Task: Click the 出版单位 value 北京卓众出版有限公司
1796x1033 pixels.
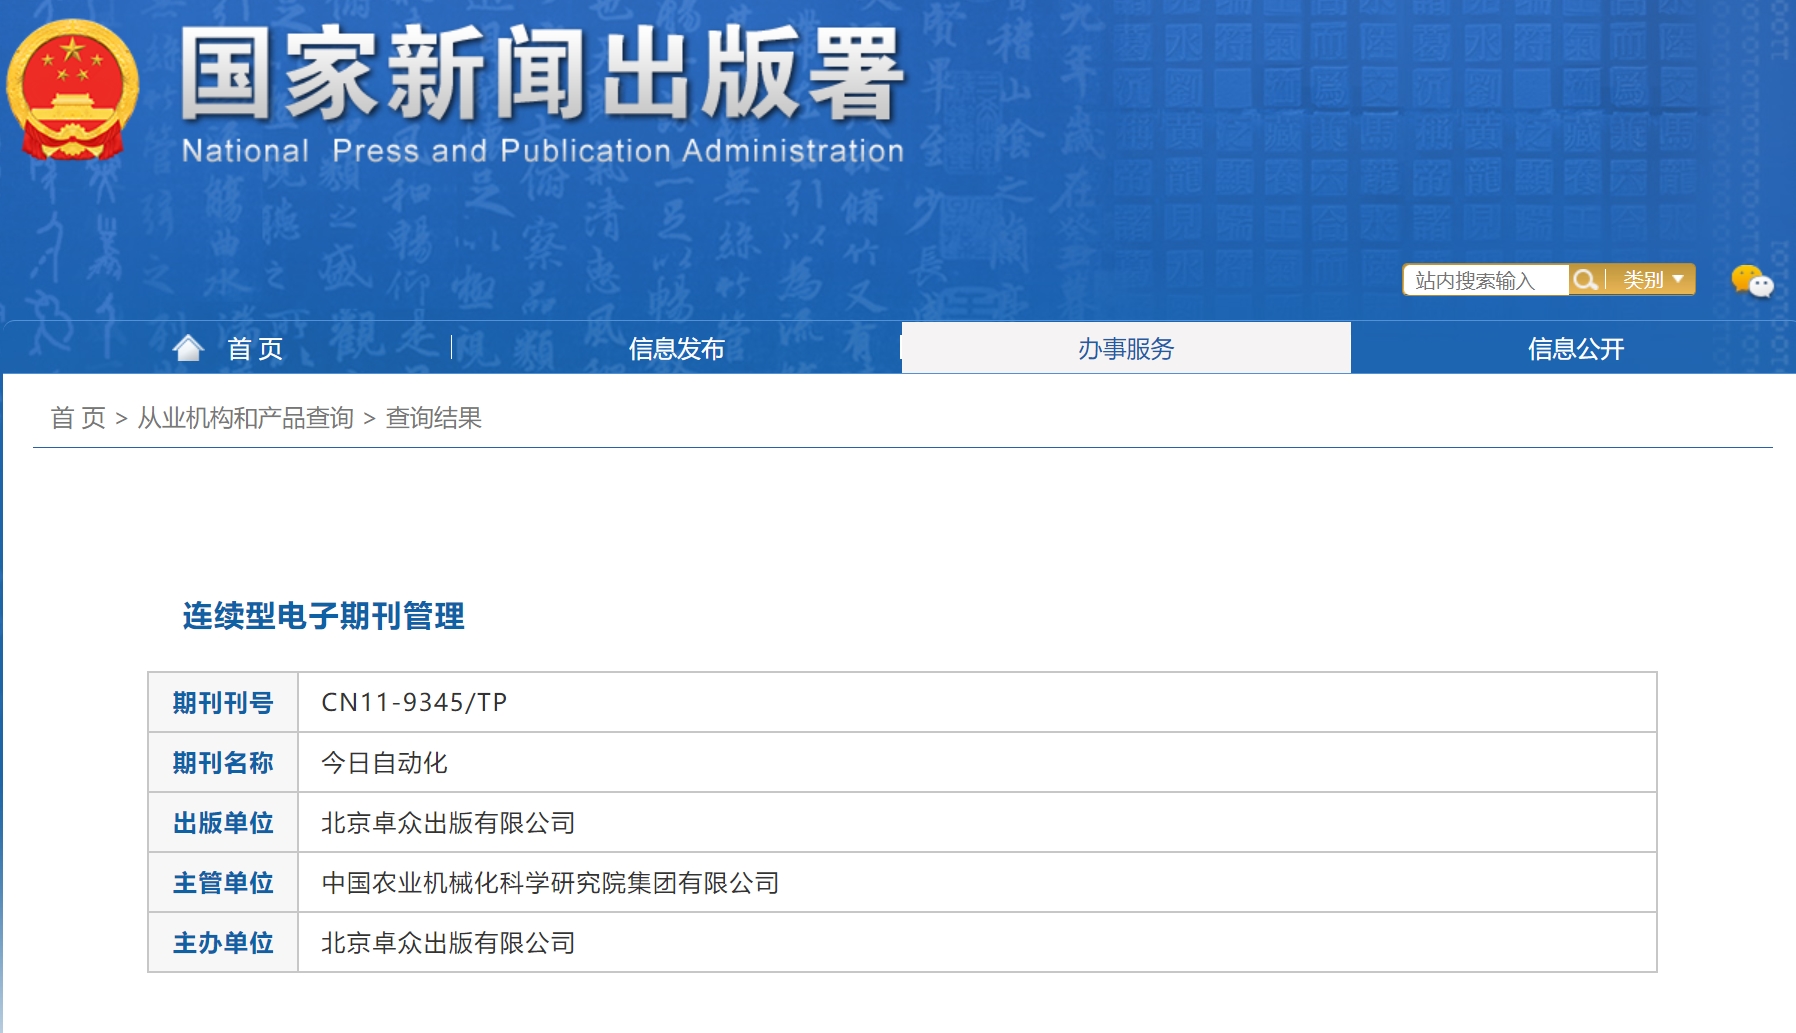Action: (448, 823)
